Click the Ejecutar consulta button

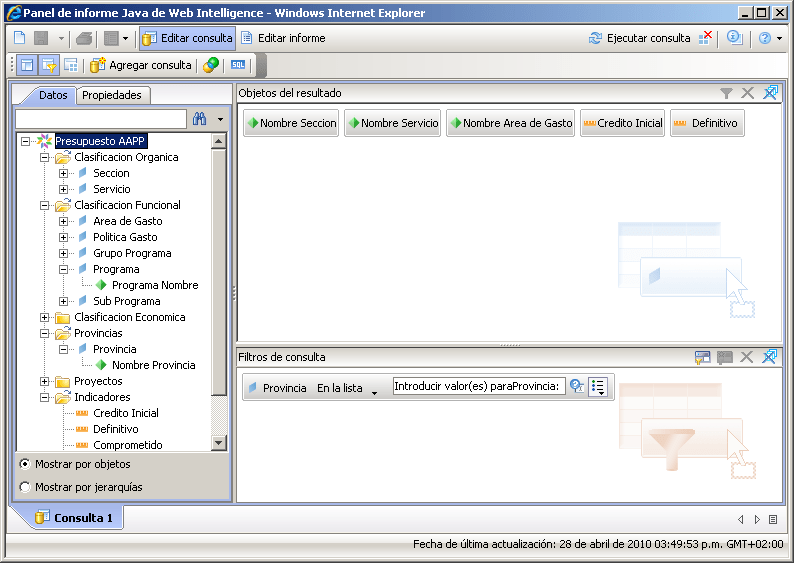pyautogui.click(x=640, y=38)
